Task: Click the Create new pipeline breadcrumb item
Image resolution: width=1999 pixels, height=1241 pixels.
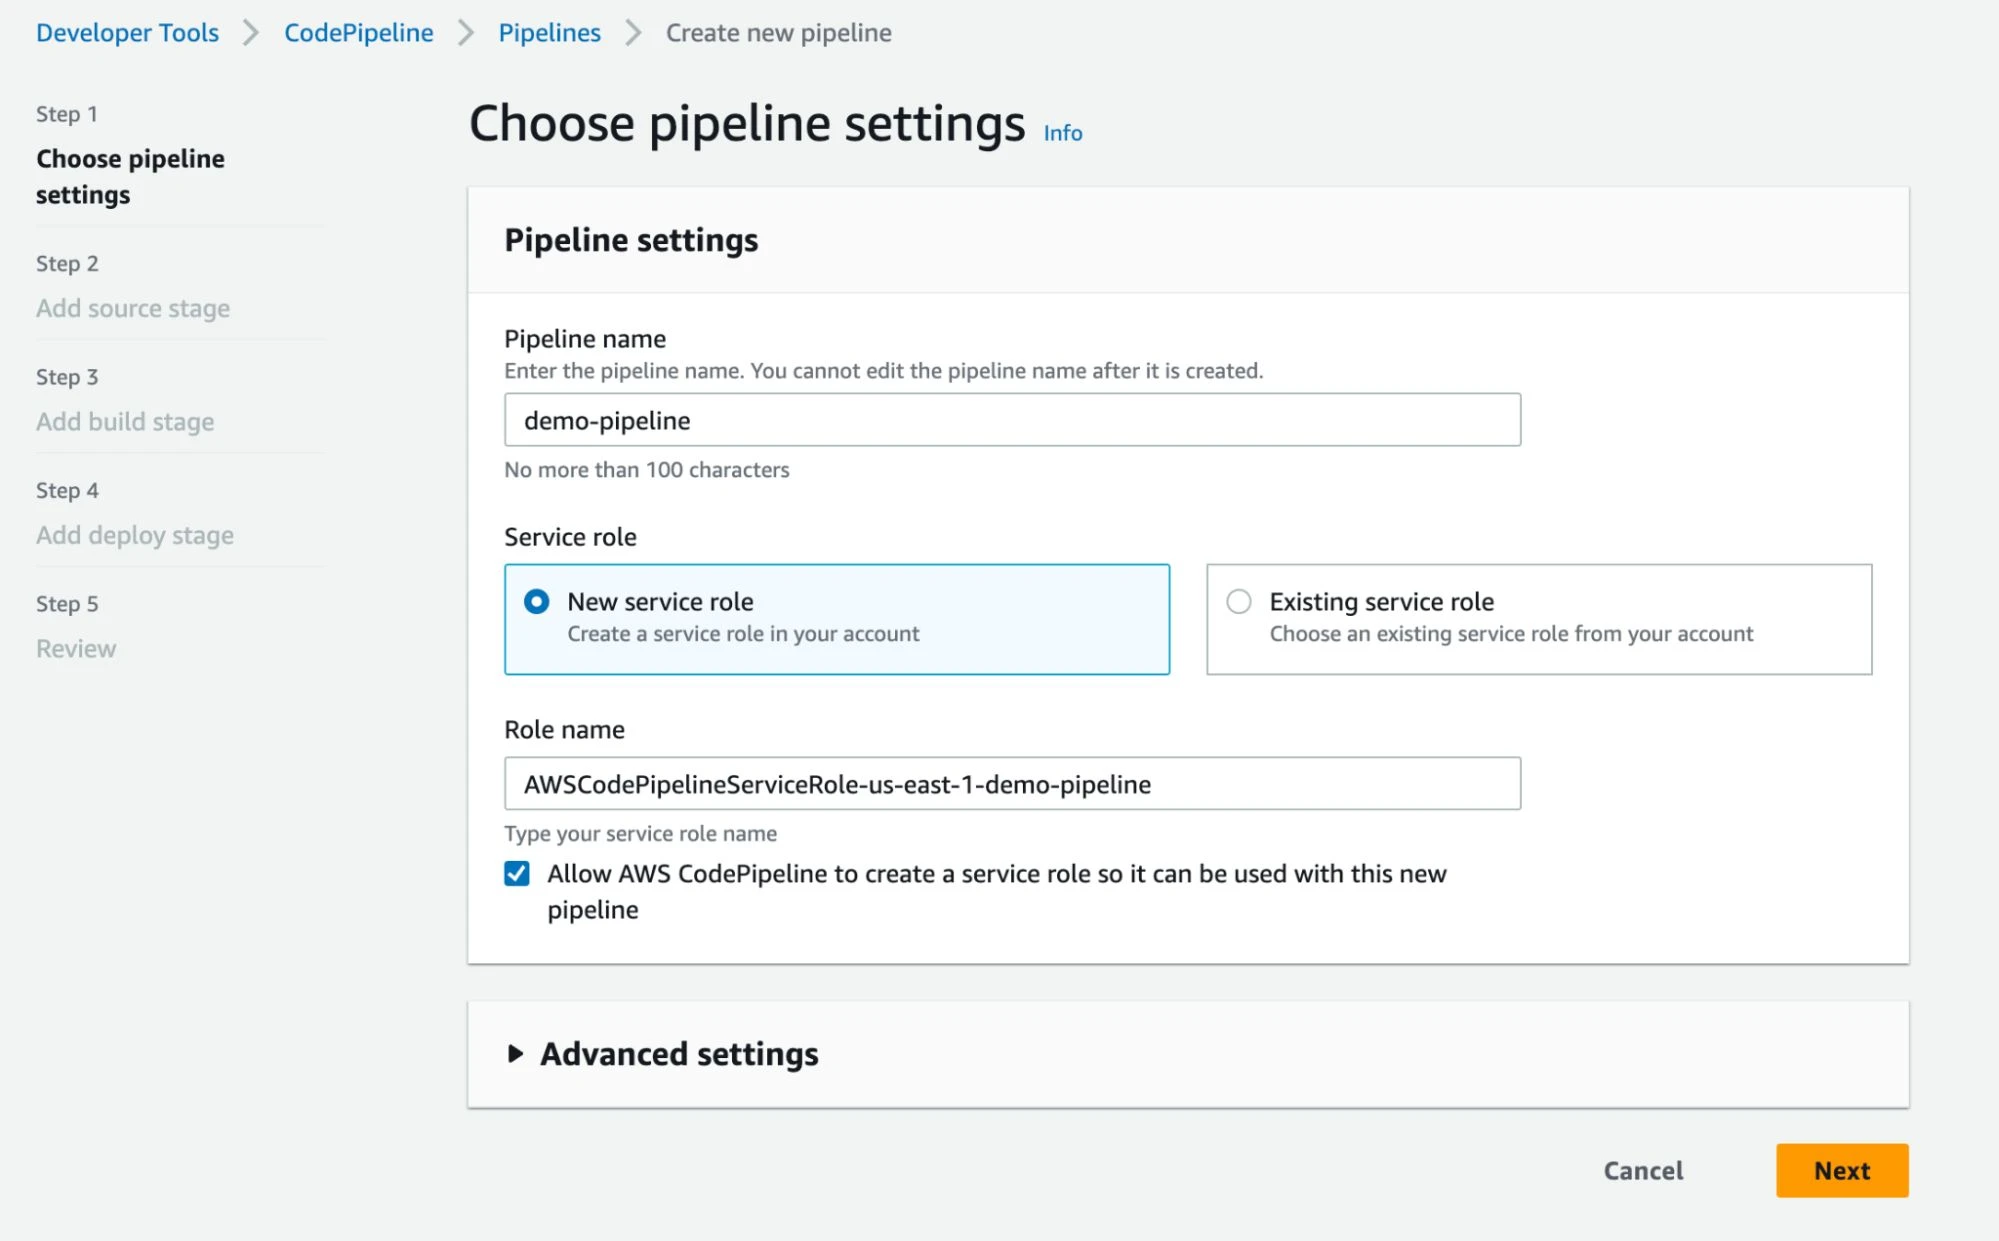Action: 777,32
